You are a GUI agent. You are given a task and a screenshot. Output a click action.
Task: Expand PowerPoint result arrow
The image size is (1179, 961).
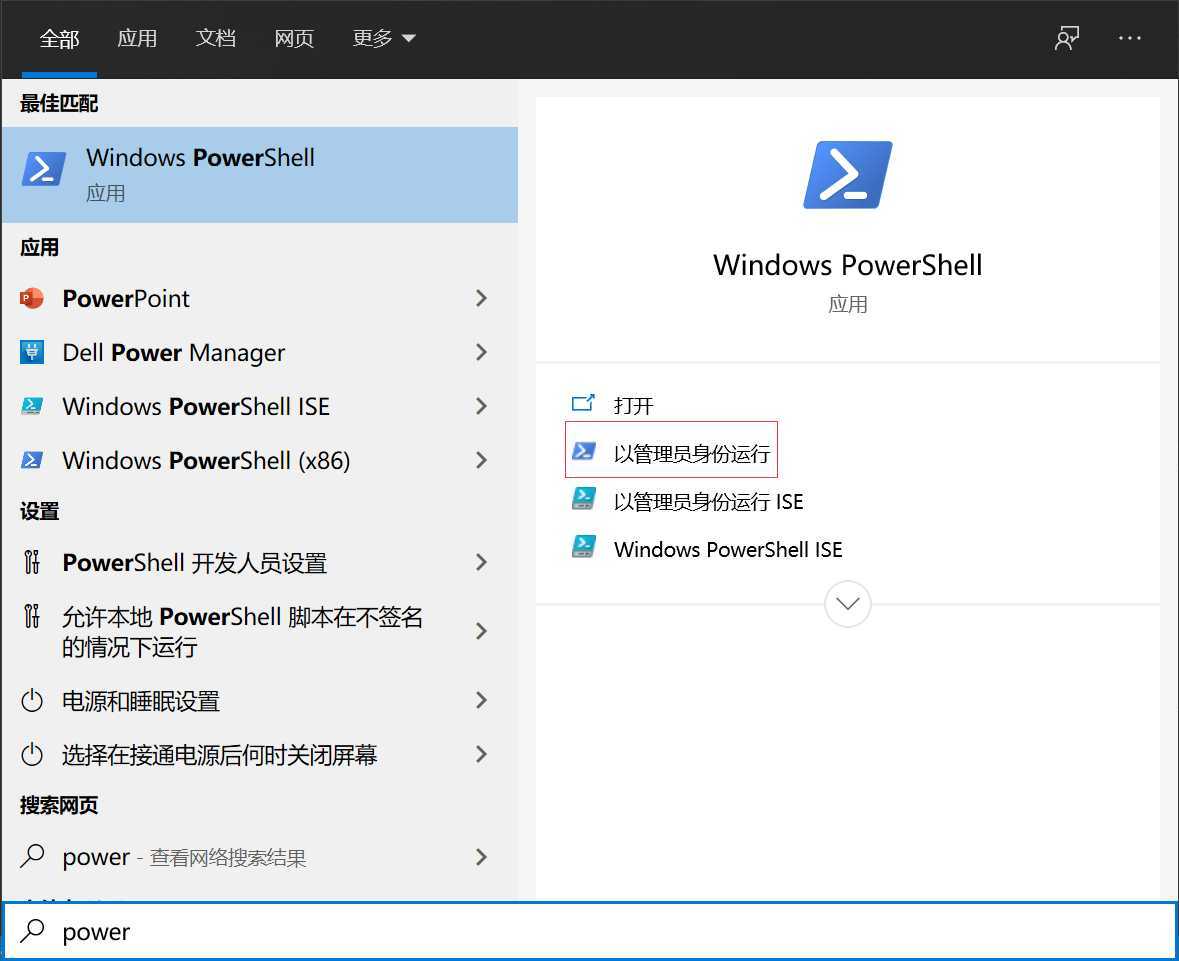point(481,299)
